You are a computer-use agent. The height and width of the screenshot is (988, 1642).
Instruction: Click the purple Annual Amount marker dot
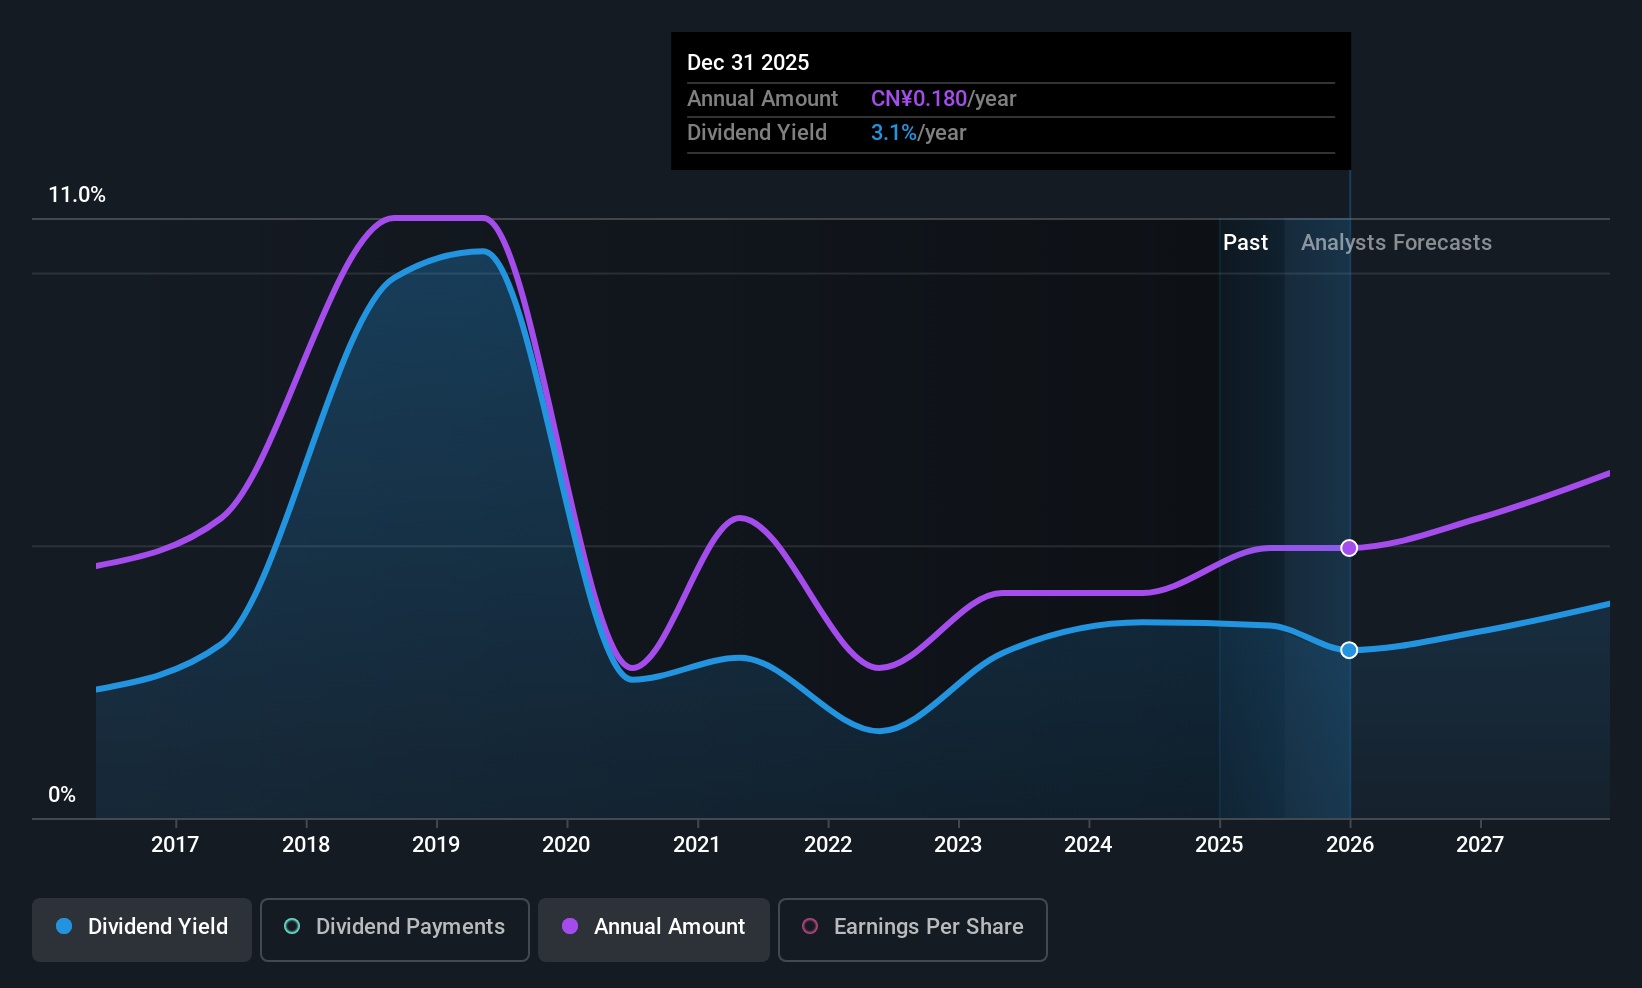click(x=1349, y=548)
